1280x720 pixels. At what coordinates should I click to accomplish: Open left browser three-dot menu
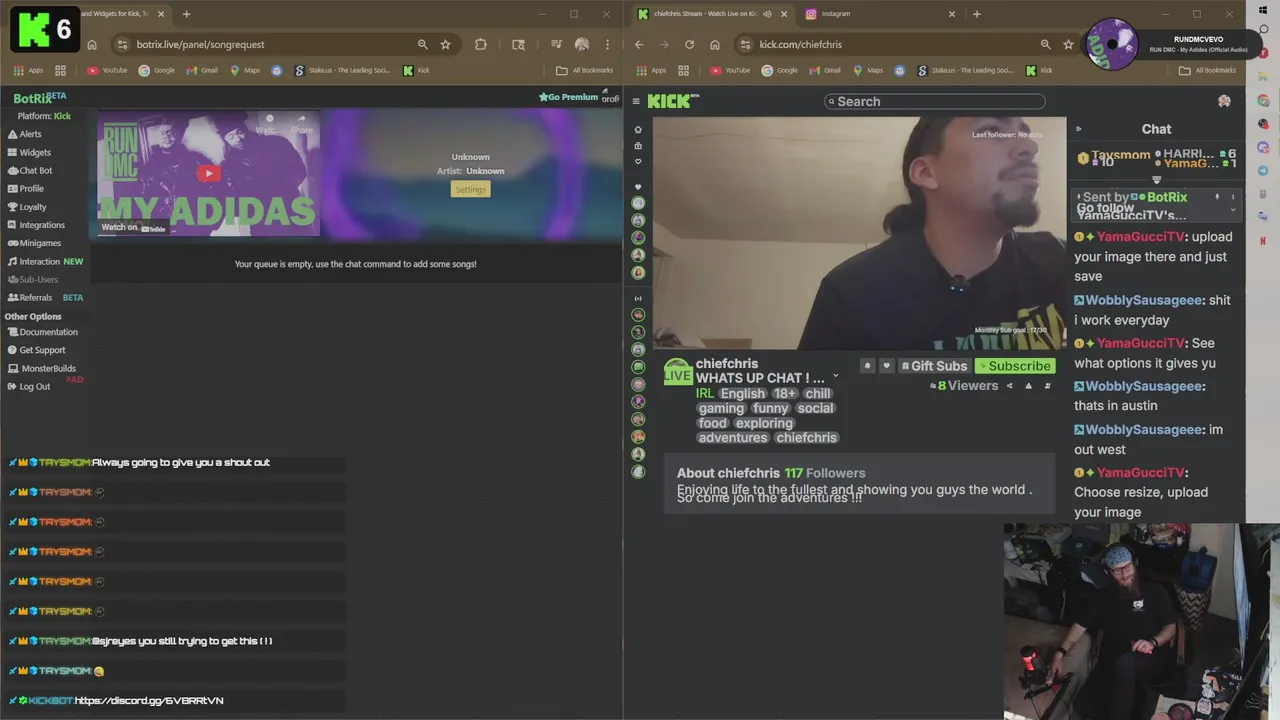pyautogui.click(x=607, y=44)
